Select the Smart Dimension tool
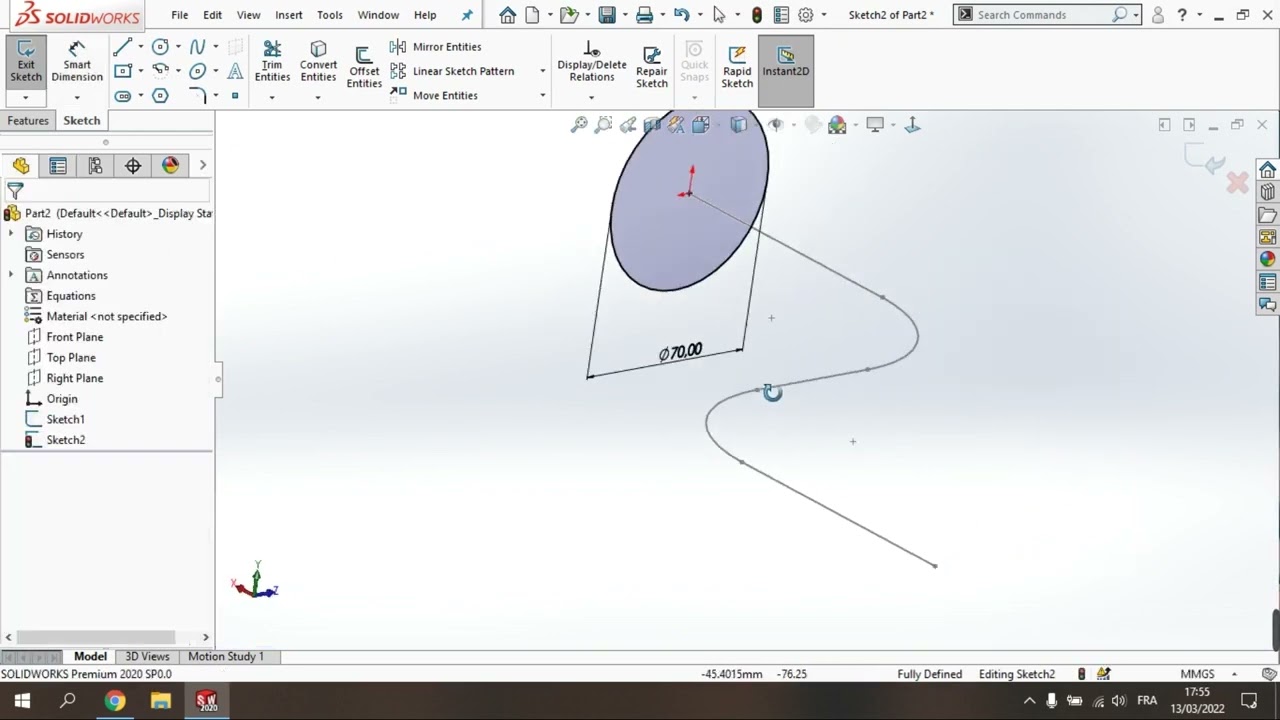 pos(77,62)
